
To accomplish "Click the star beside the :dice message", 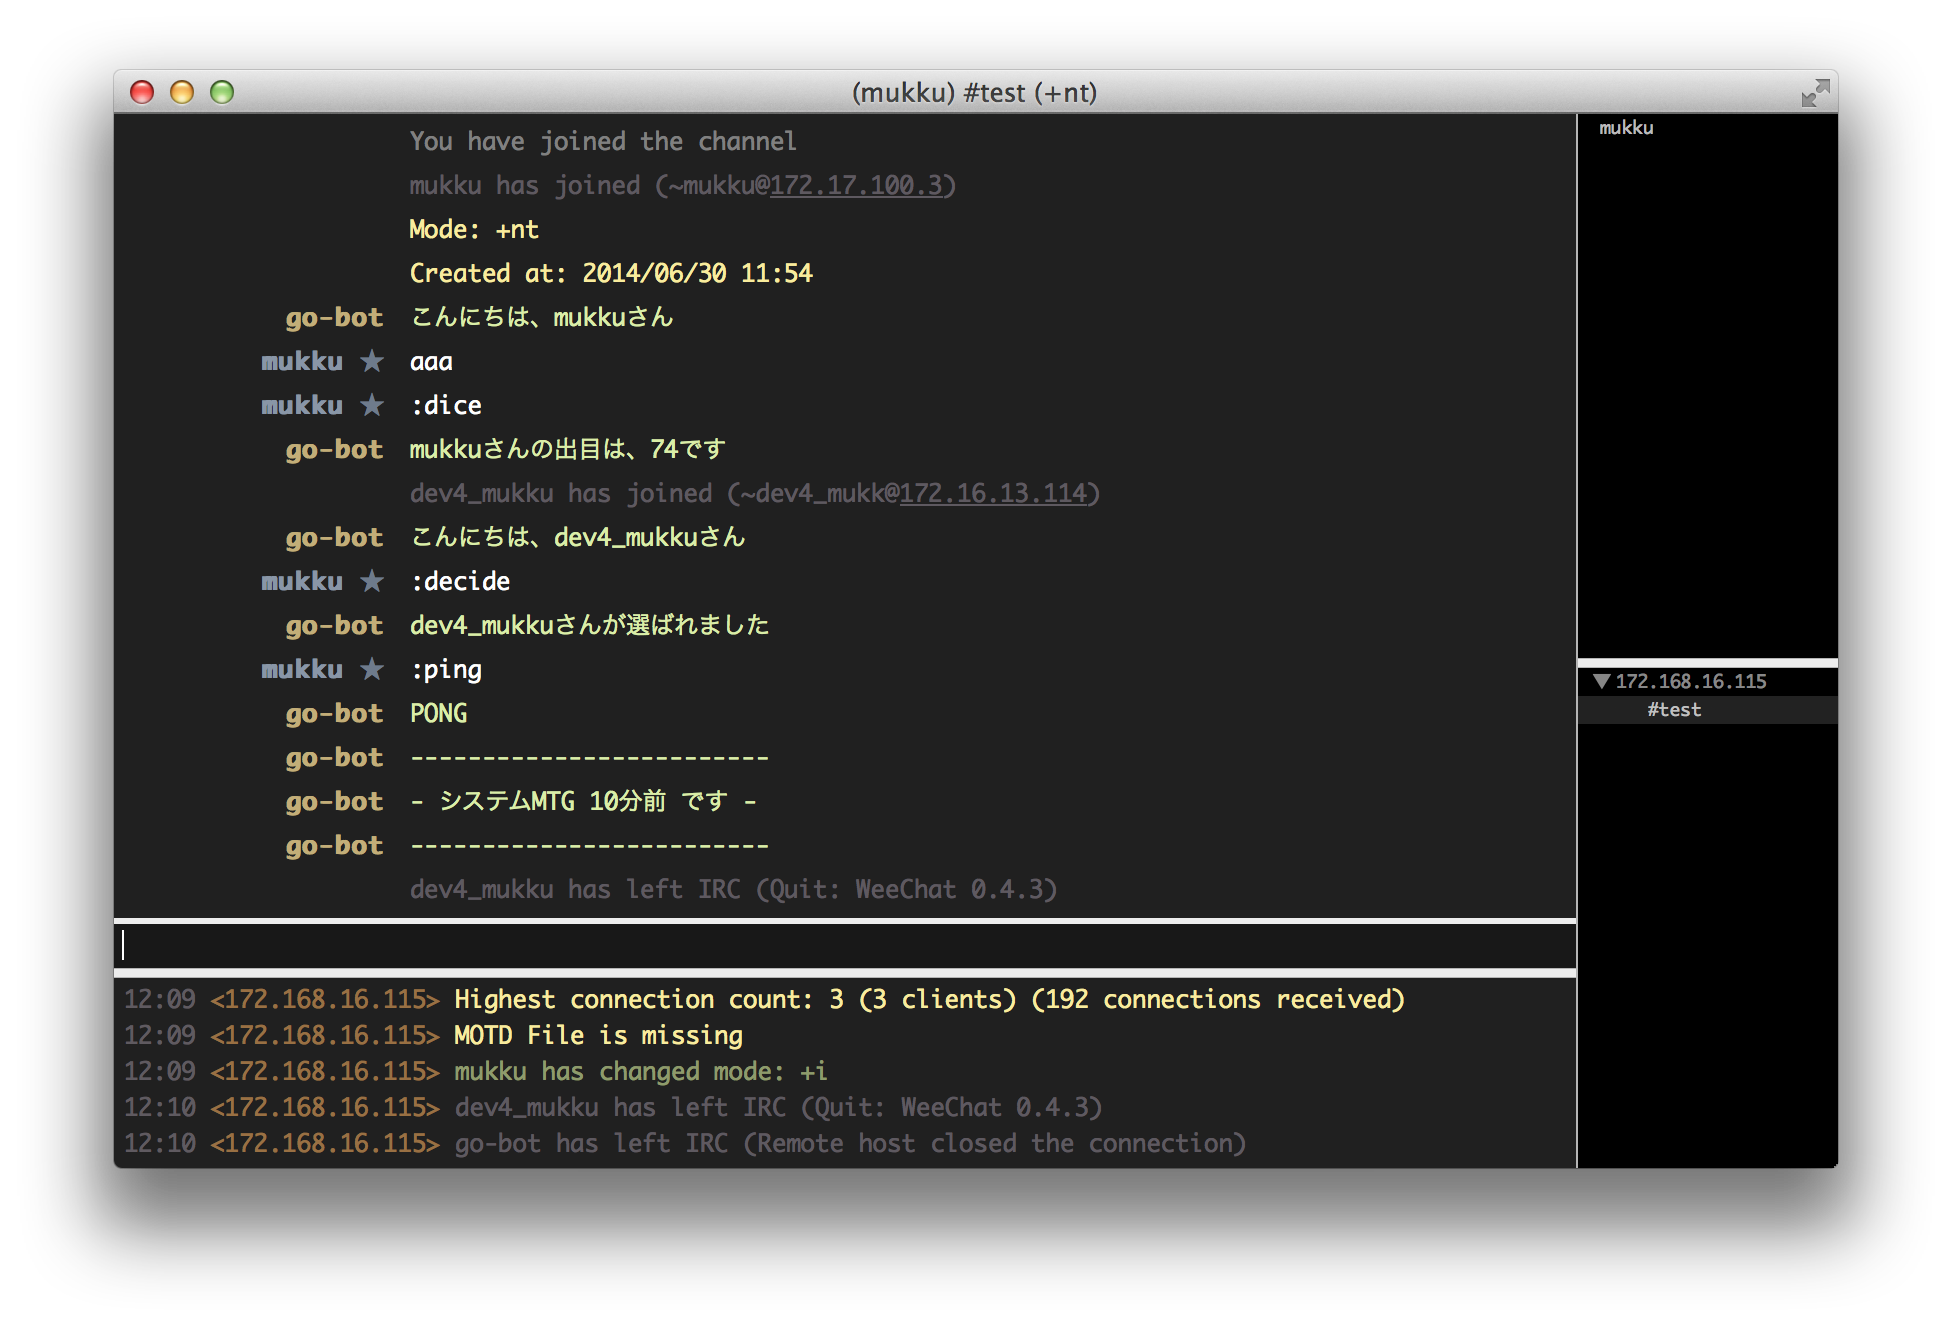I will pos(372,405).
